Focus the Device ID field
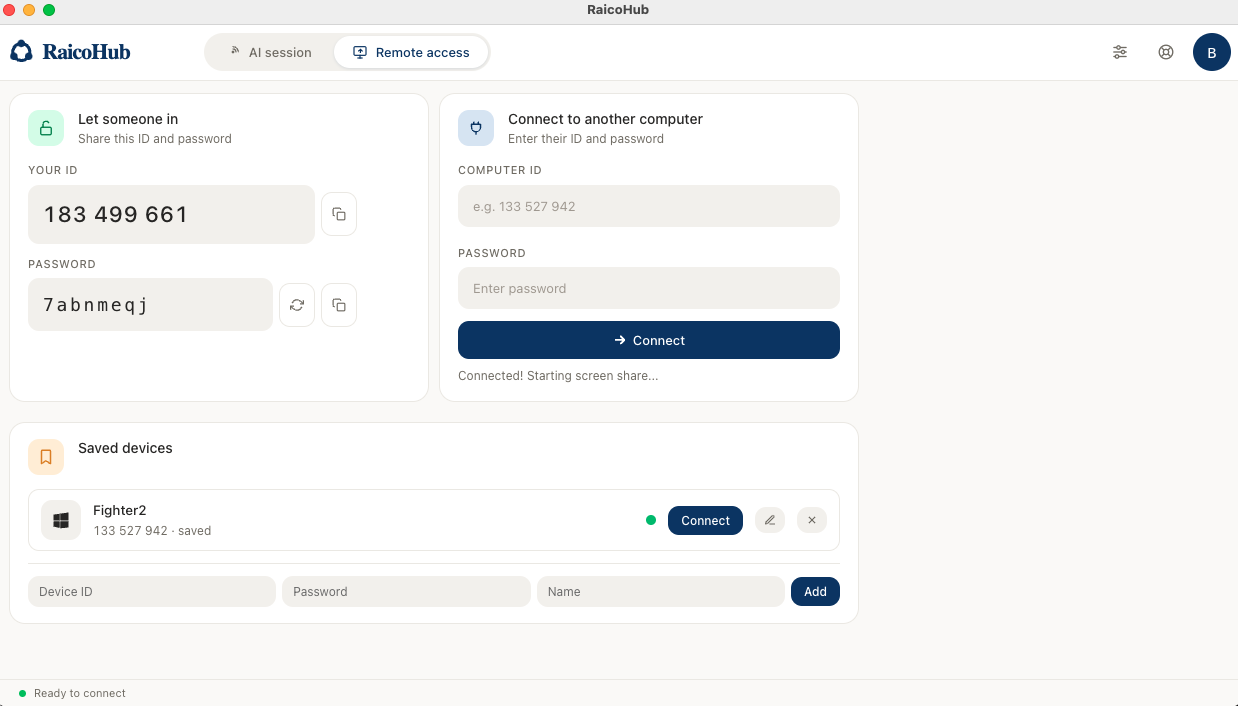This screenshot has height=706, width=1238. click(152, 591)
